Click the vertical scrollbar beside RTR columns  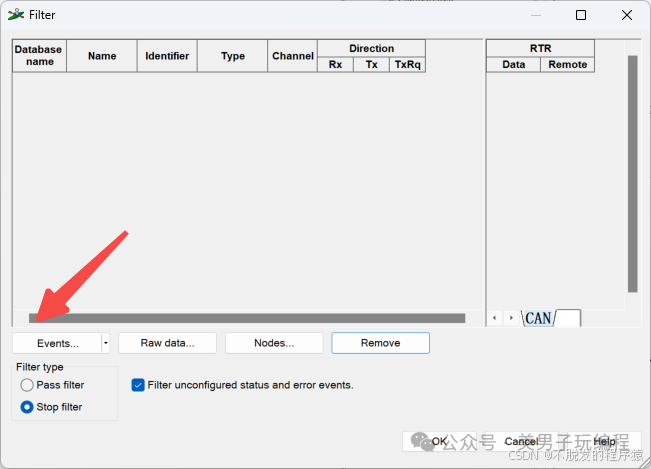pos(633,174)
